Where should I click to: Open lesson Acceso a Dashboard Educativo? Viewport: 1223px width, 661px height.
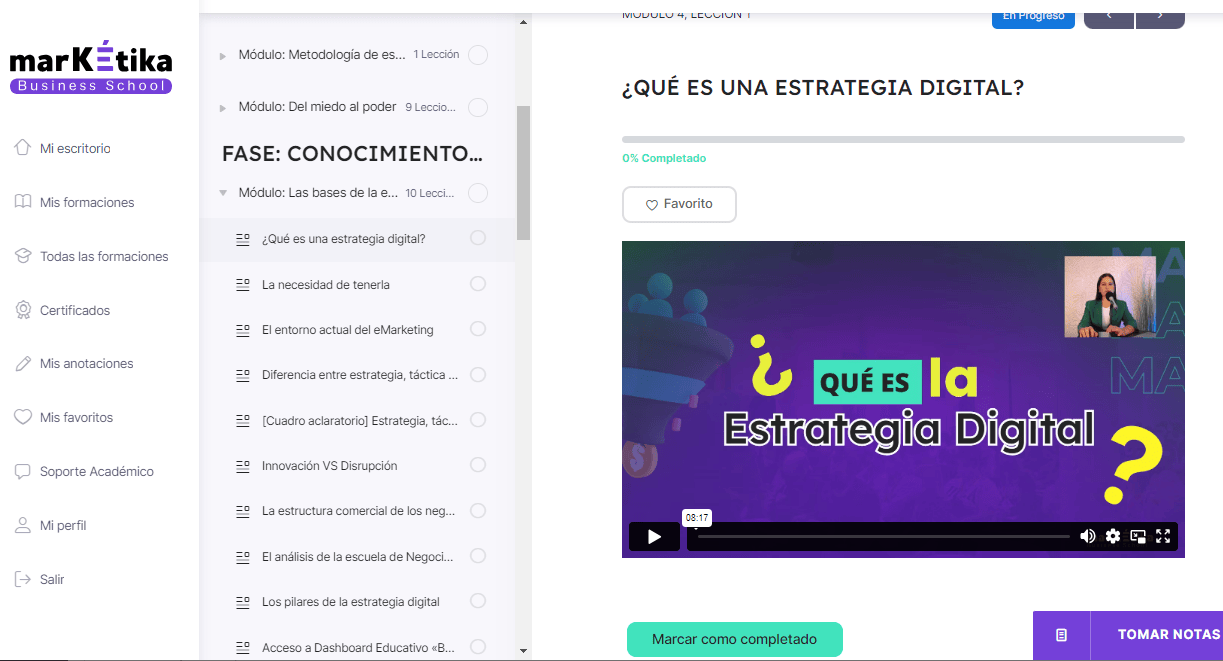point(358,648)
